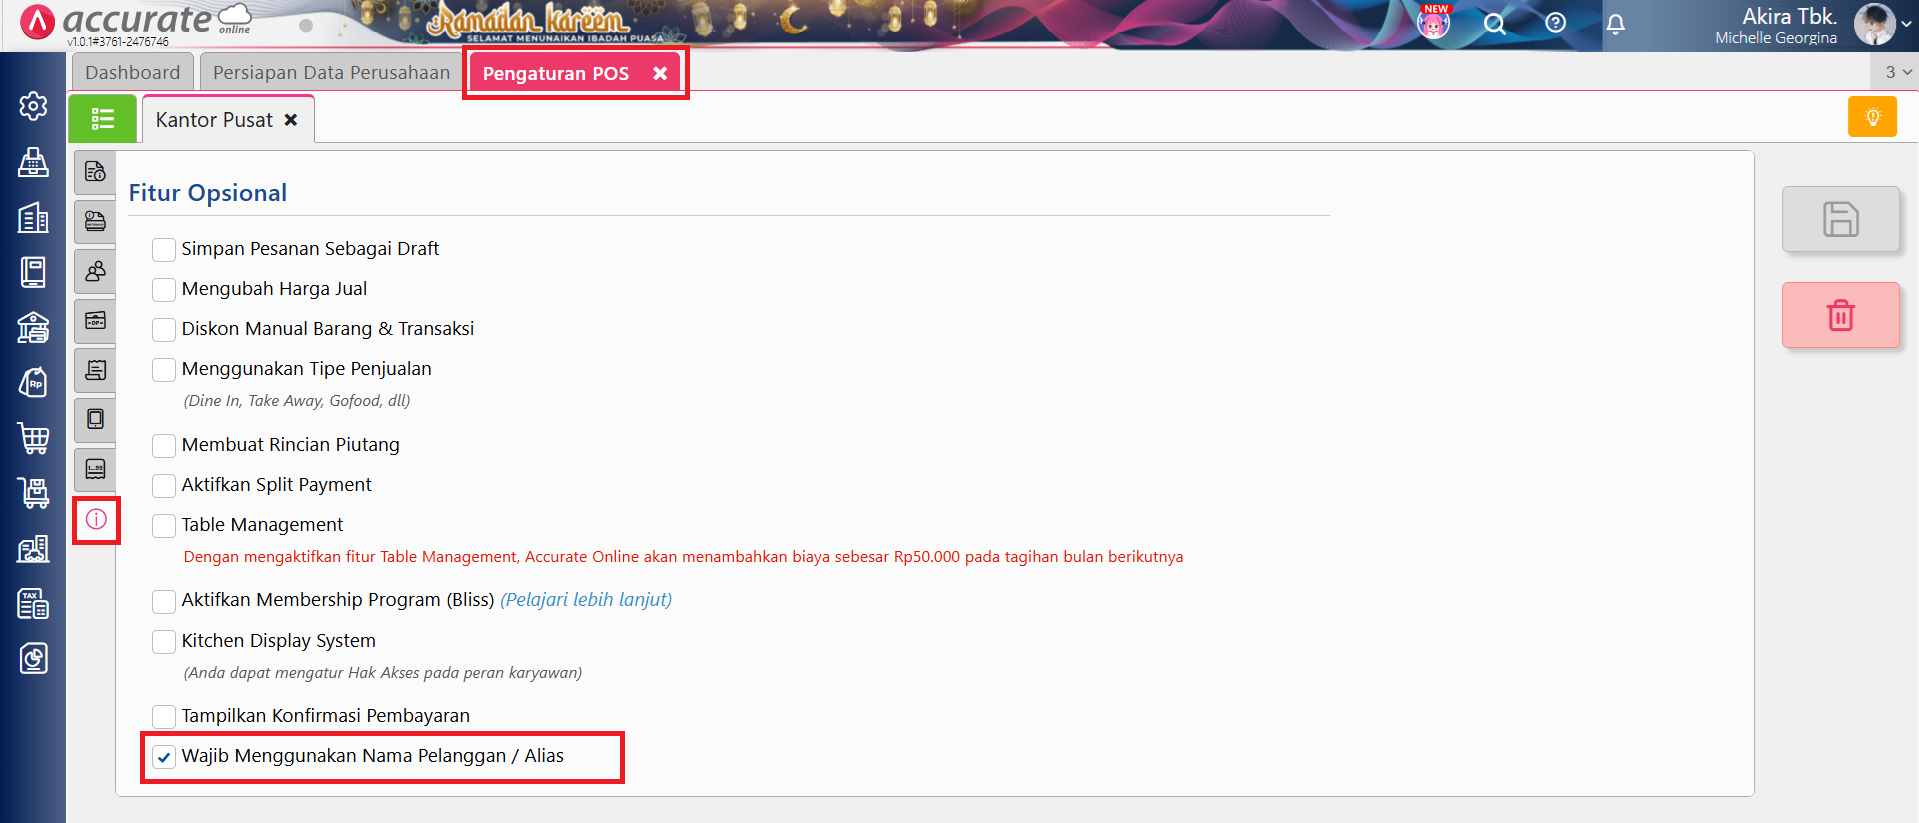The width and height of the screenshot is (1919, 823).
Task: Click the red trash delete button
Action: point(1840,315)
